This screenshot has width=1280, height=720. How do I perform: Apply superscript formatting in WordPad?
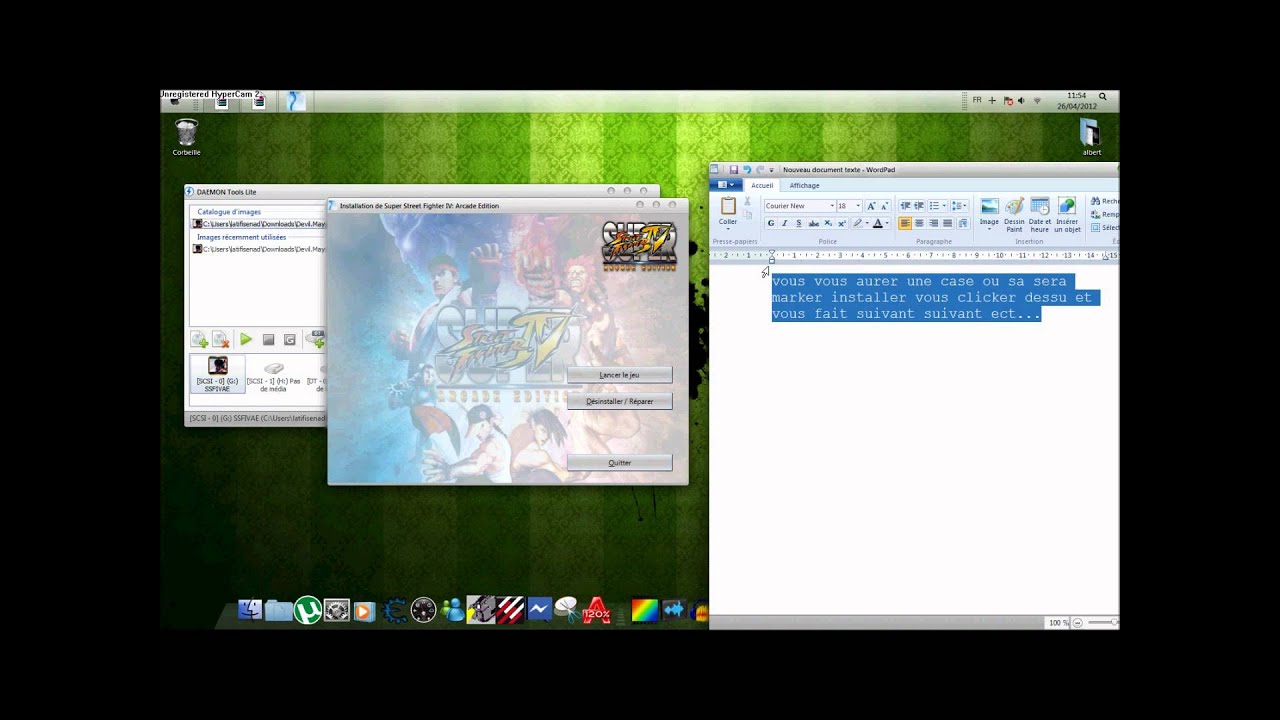[x=842, y=223]
